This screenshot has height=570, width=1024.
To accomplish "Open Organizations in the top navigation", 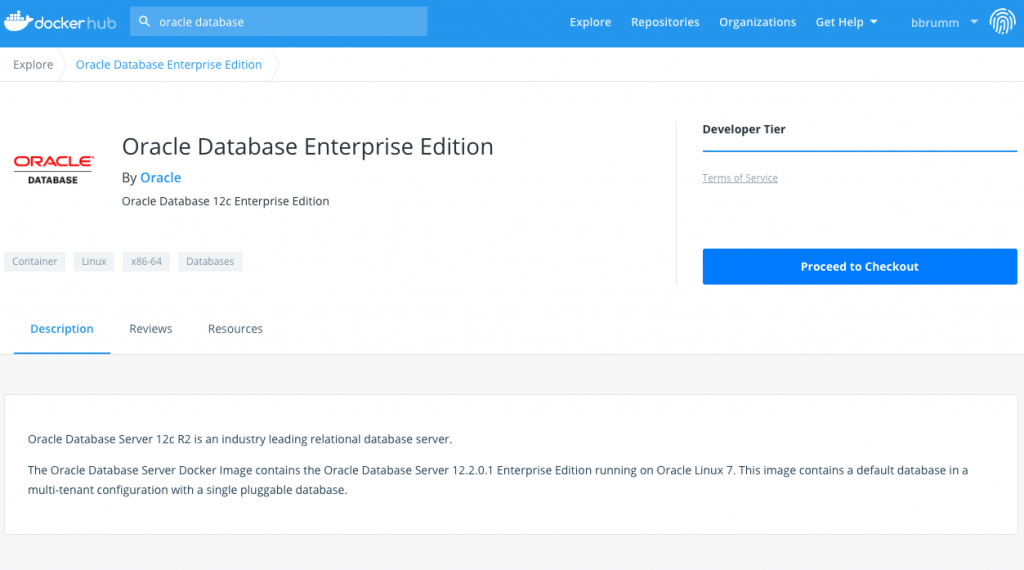I will click(757, 22).
